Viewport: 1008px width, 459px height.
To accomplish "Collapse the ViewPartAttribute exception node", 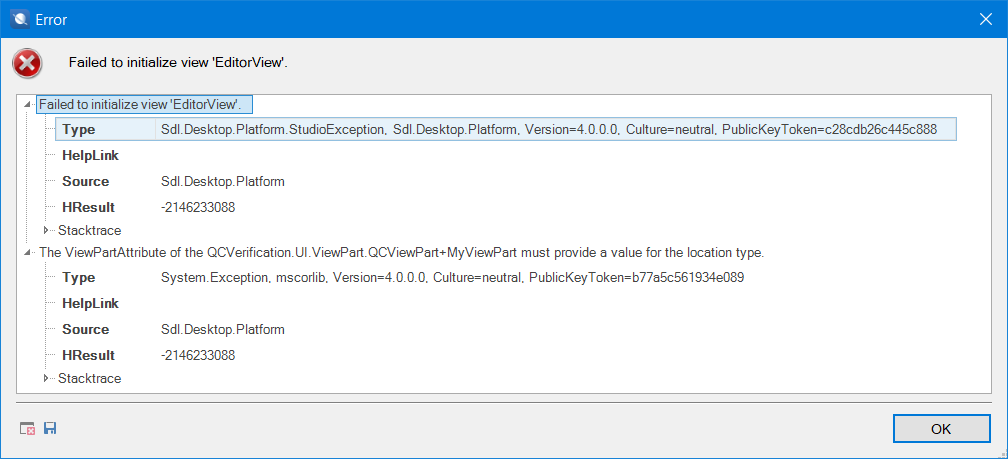I will [28, 252].
